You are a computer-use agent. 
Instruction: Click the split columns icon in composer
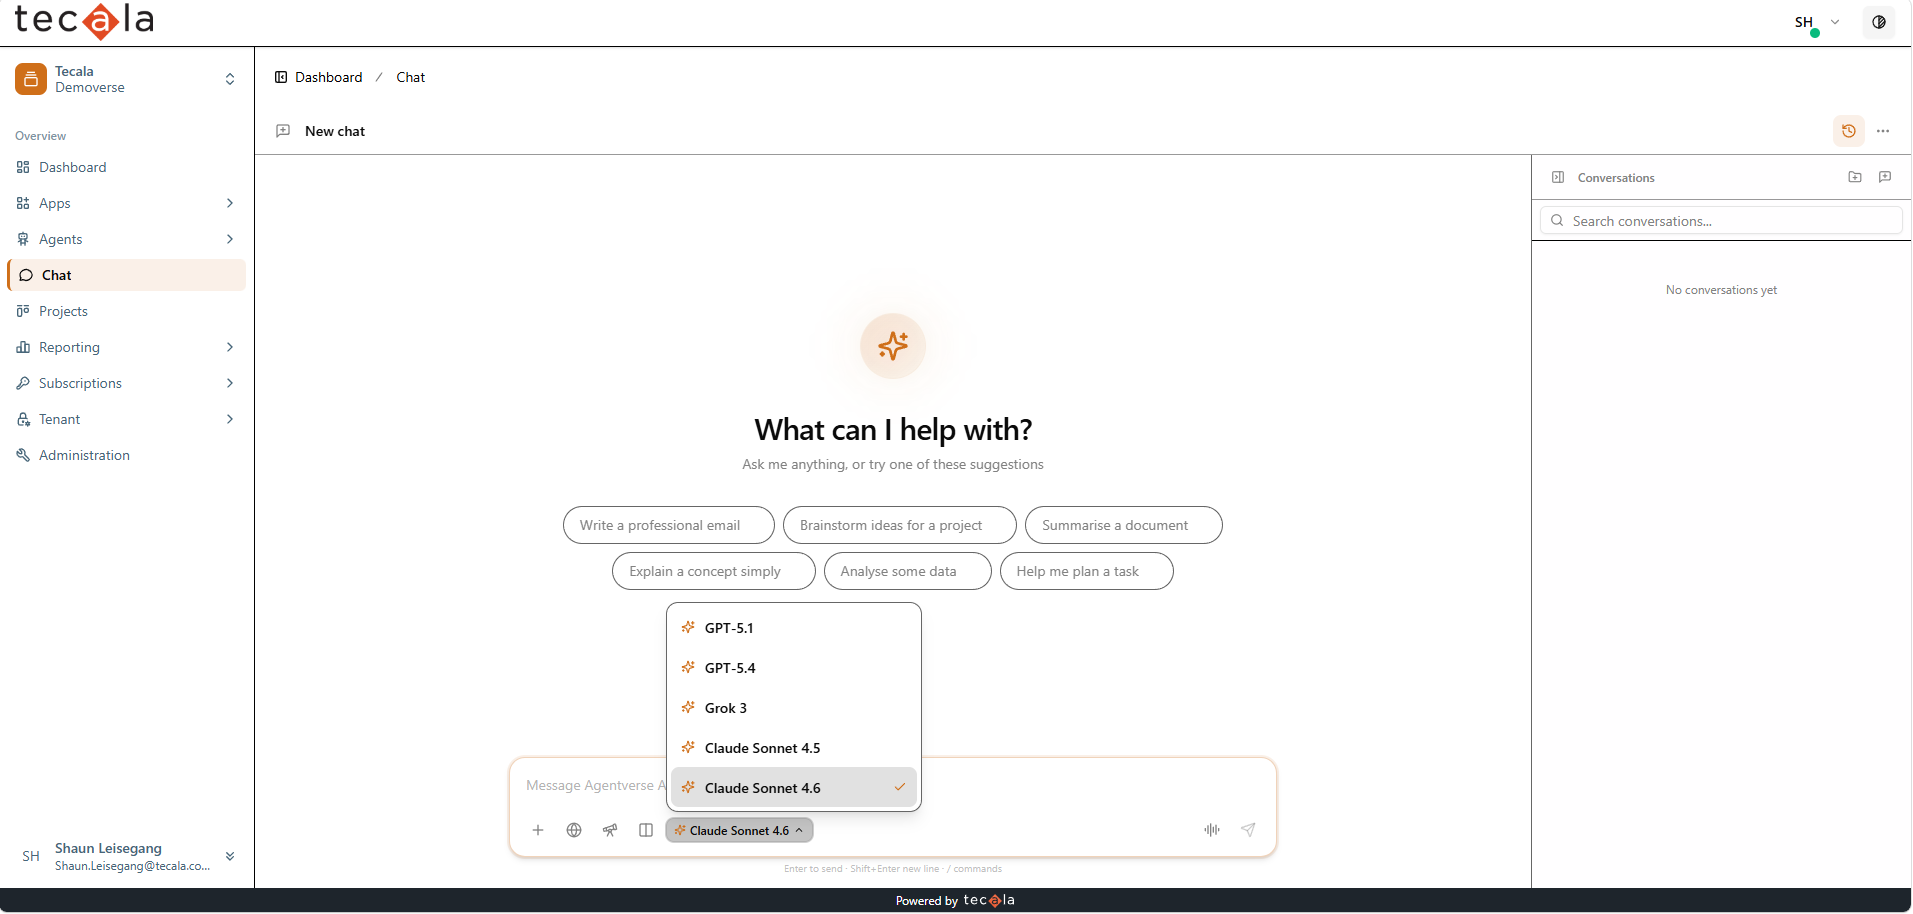(x=646, y=830)
